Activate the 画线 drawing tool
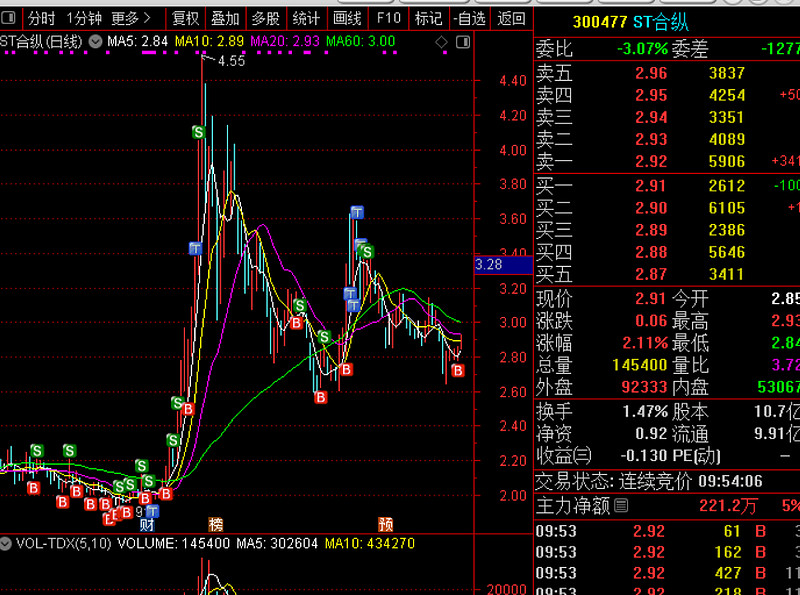800x595 pixels. pos(347,19)
